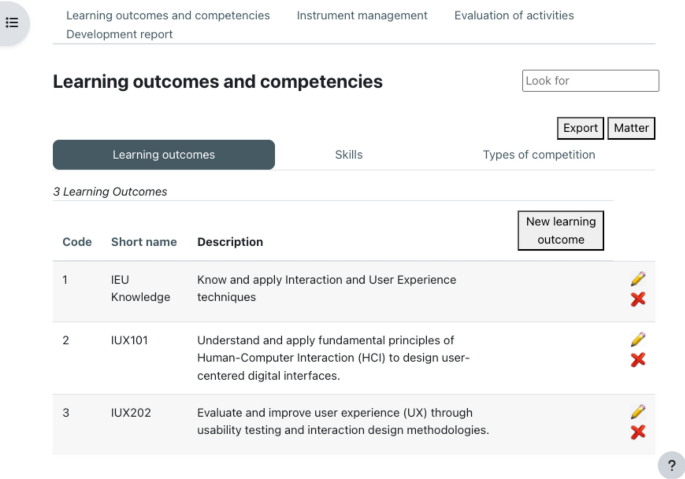The image size is (685, 479).
Task: Select the IUX101 short name cell
Action: [x=129, y=340]
